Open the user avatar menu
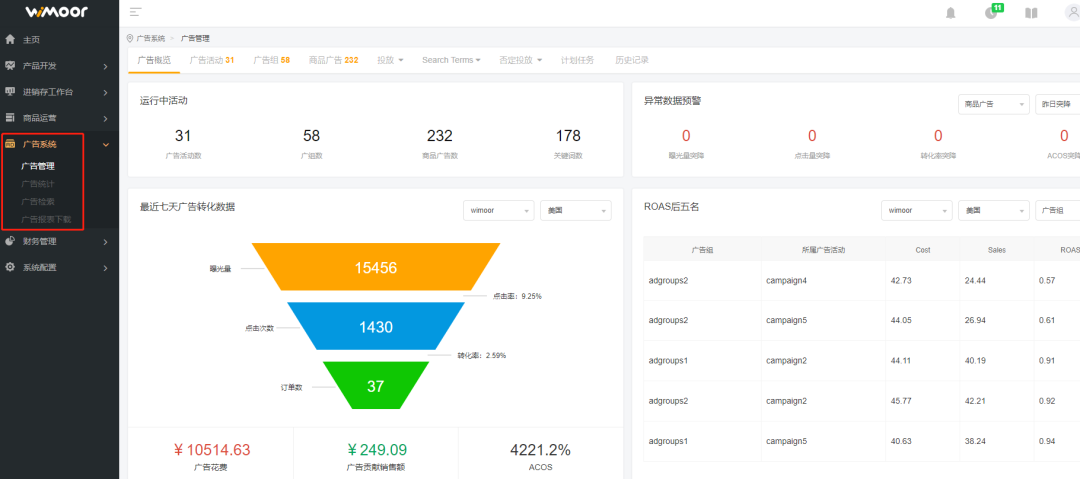Image resolution: width=1080 pixels, height=479 pixels. [1072, 13]
